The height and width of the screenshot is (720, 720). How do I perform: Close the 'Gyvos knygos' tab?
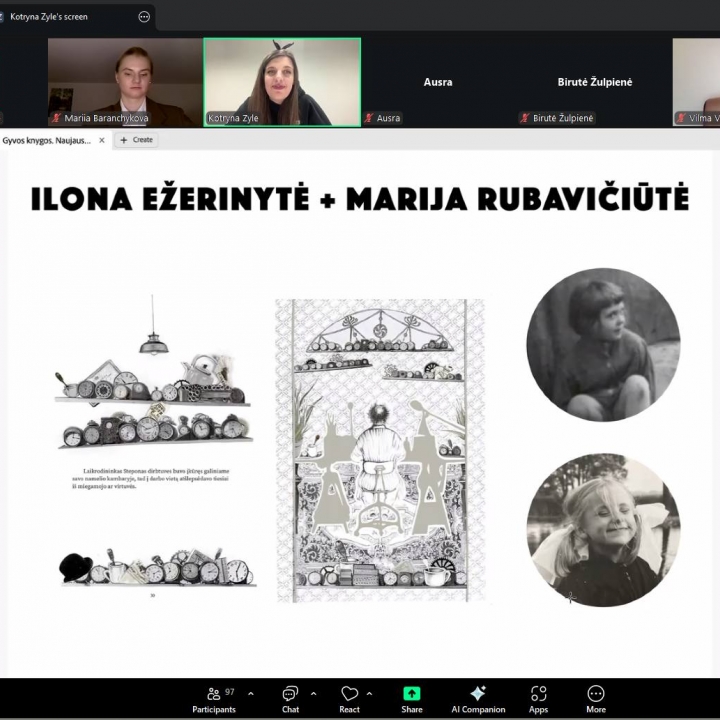pyautogui.click(x=102, y=140)
